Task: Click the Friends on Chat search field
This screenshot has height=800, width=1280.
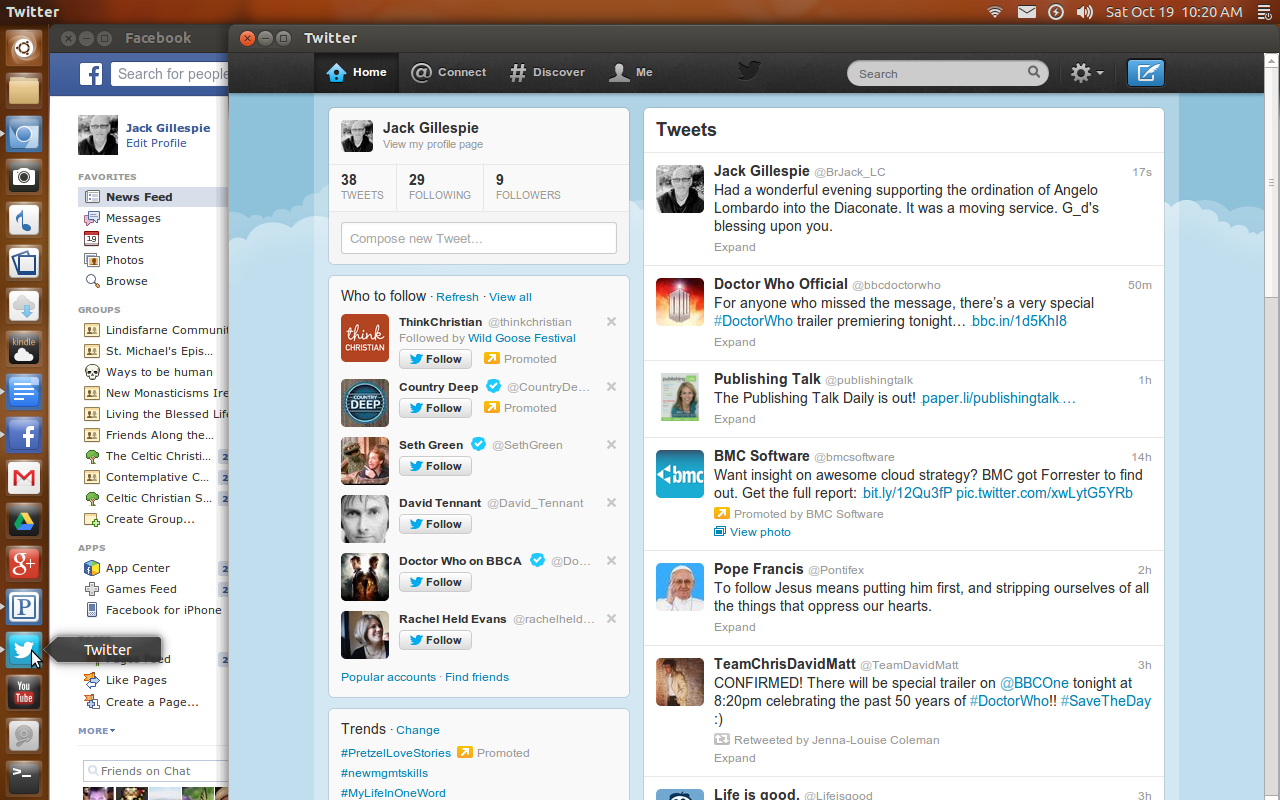Action: click(x=156, y=771)
